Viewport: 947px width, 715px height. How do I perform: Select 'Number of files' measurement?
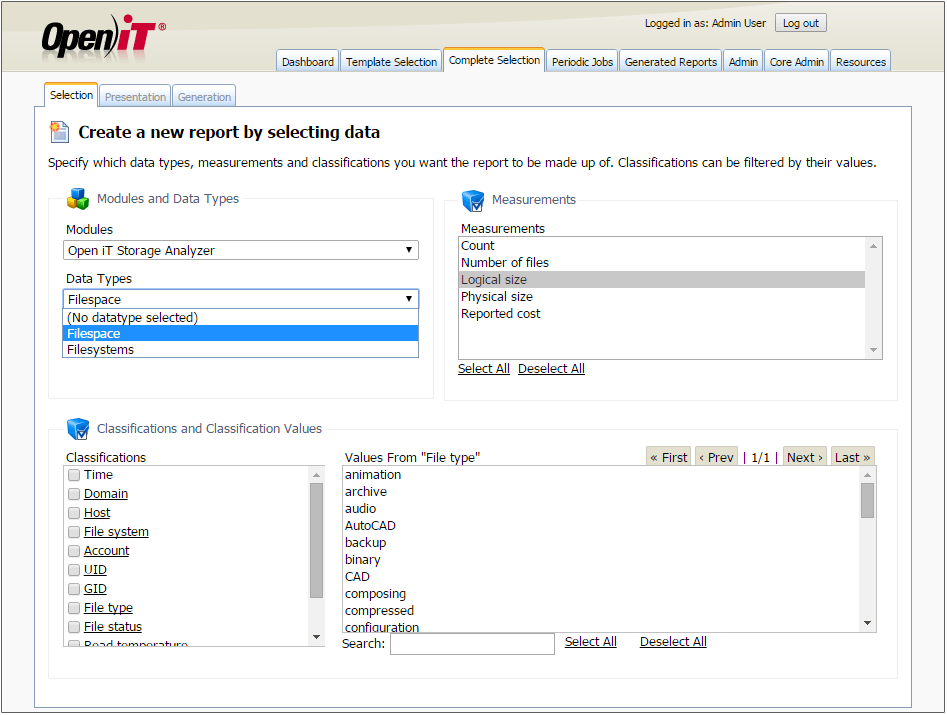point(662,263)
